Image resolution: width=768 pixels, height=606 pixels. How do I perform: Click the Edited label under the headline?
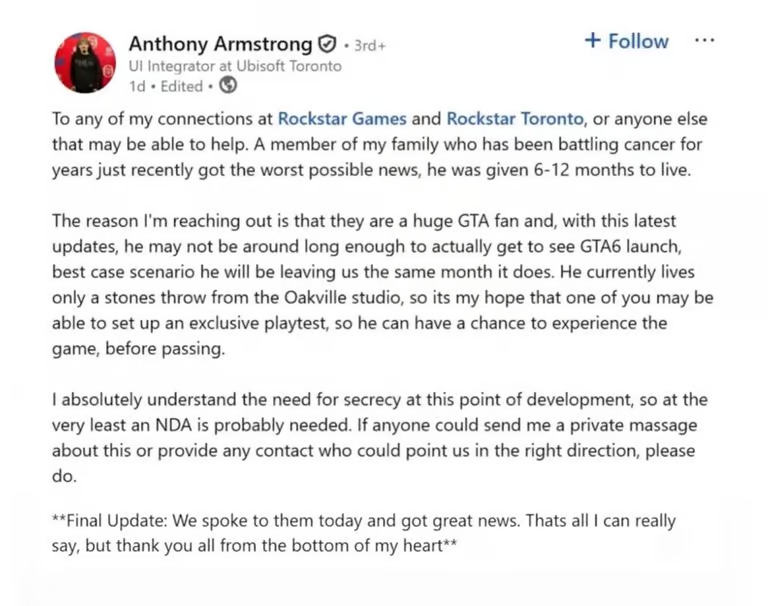tap(181, 86)
